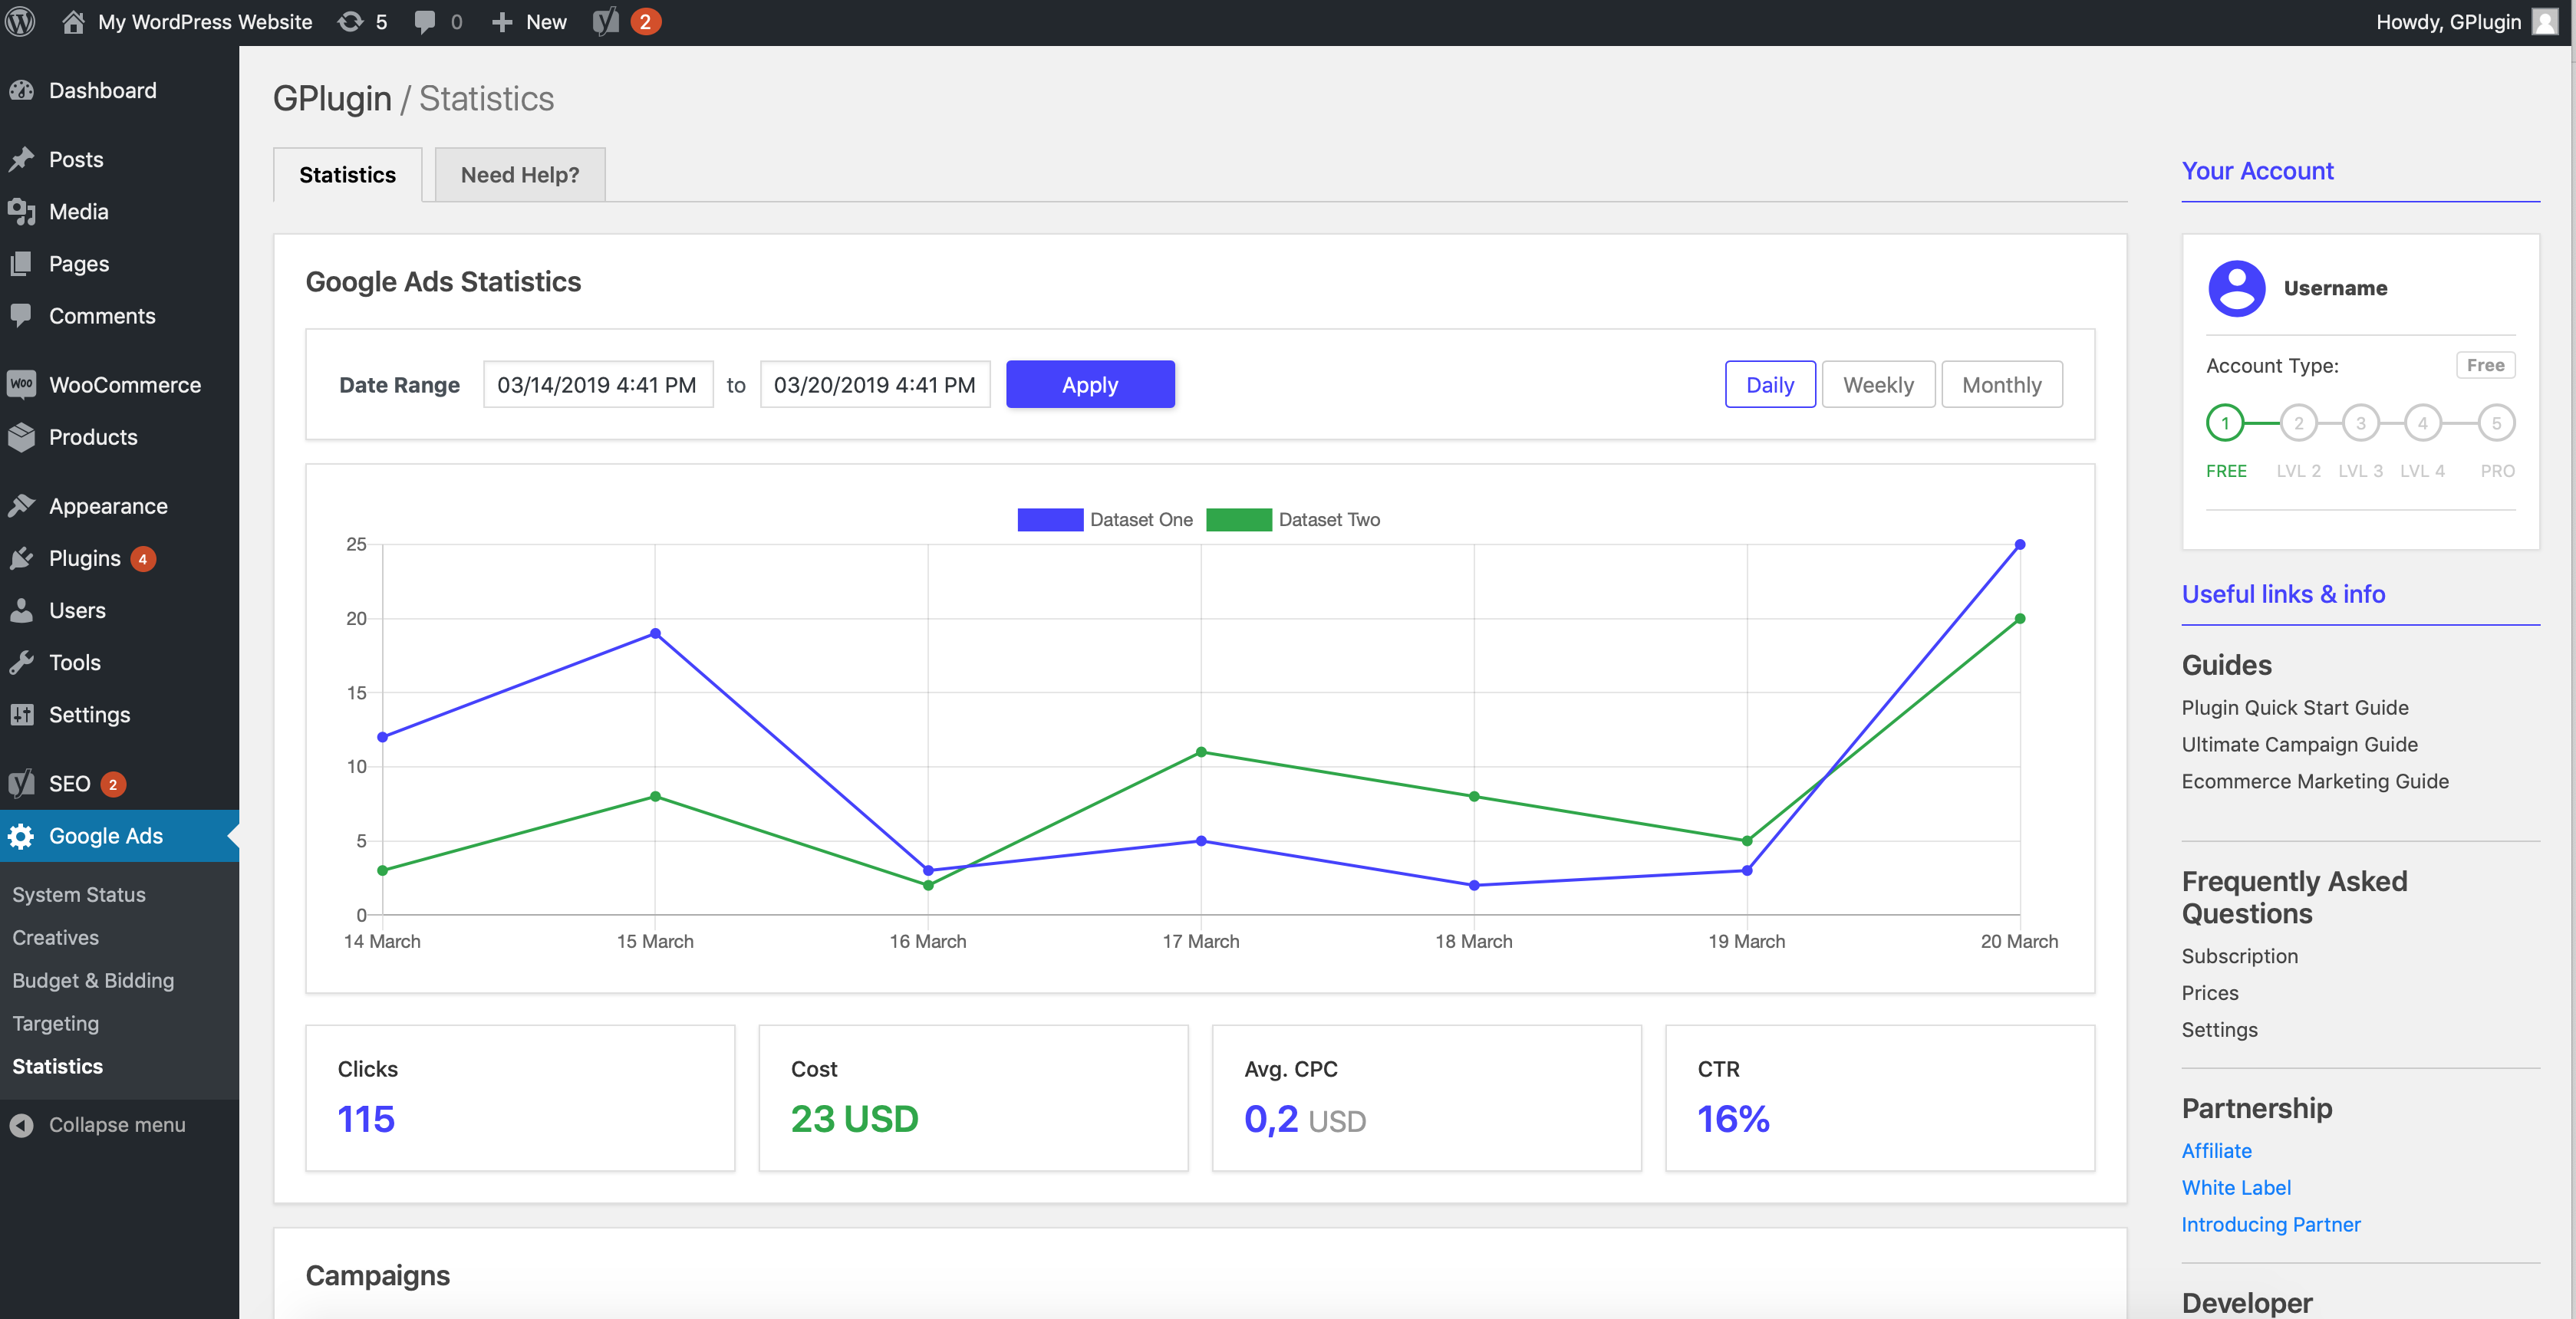This screenshot has width=2576, height=1319.
Task: Switch chart to Monthly view
Action: coord(2001,385)
